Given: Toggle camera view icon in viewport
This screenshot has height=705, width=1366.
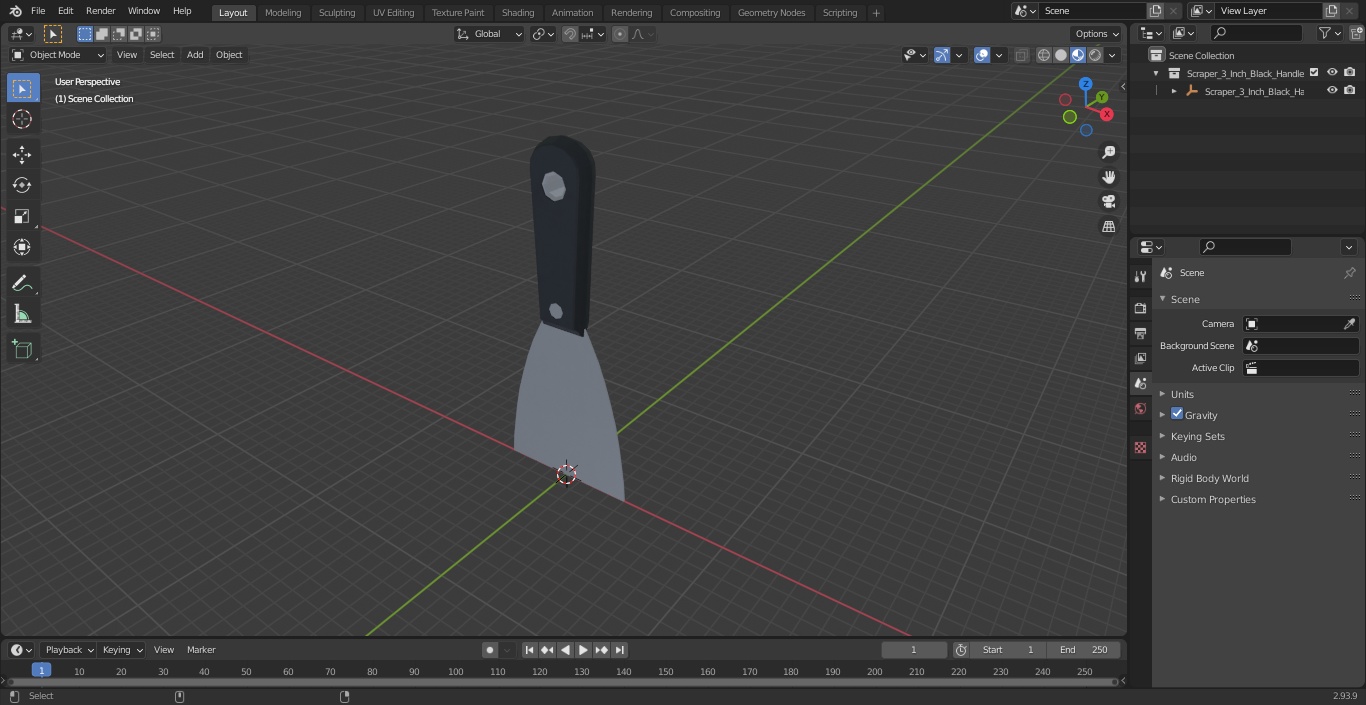Looking at the screenshot, I should click(1108, 202).
